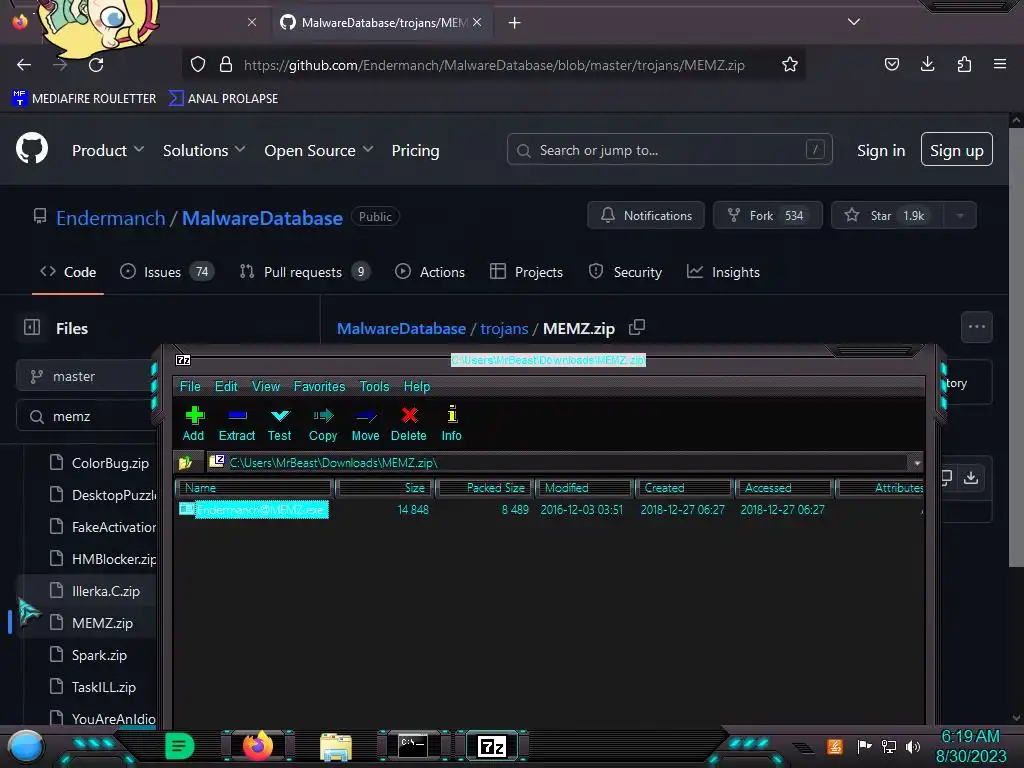Run Test on the archive in 7-Zip
Viewport: 1024px width, 768px height.
280,423
